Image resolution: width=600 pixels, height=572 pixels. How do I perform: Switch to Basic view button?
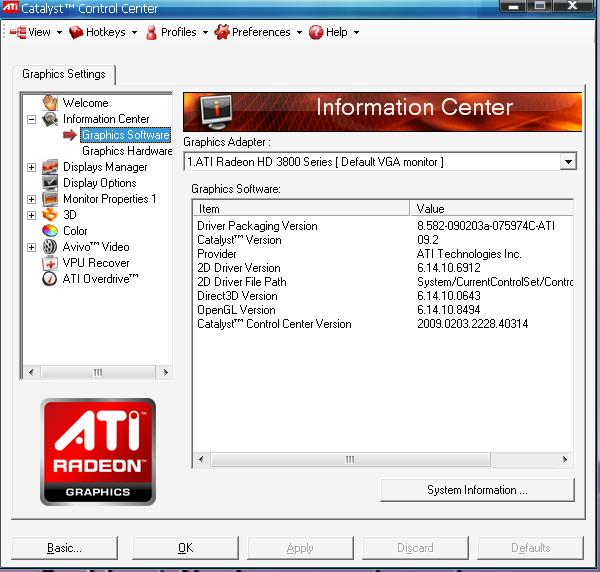pyautogui.click(x=64, y=548)
